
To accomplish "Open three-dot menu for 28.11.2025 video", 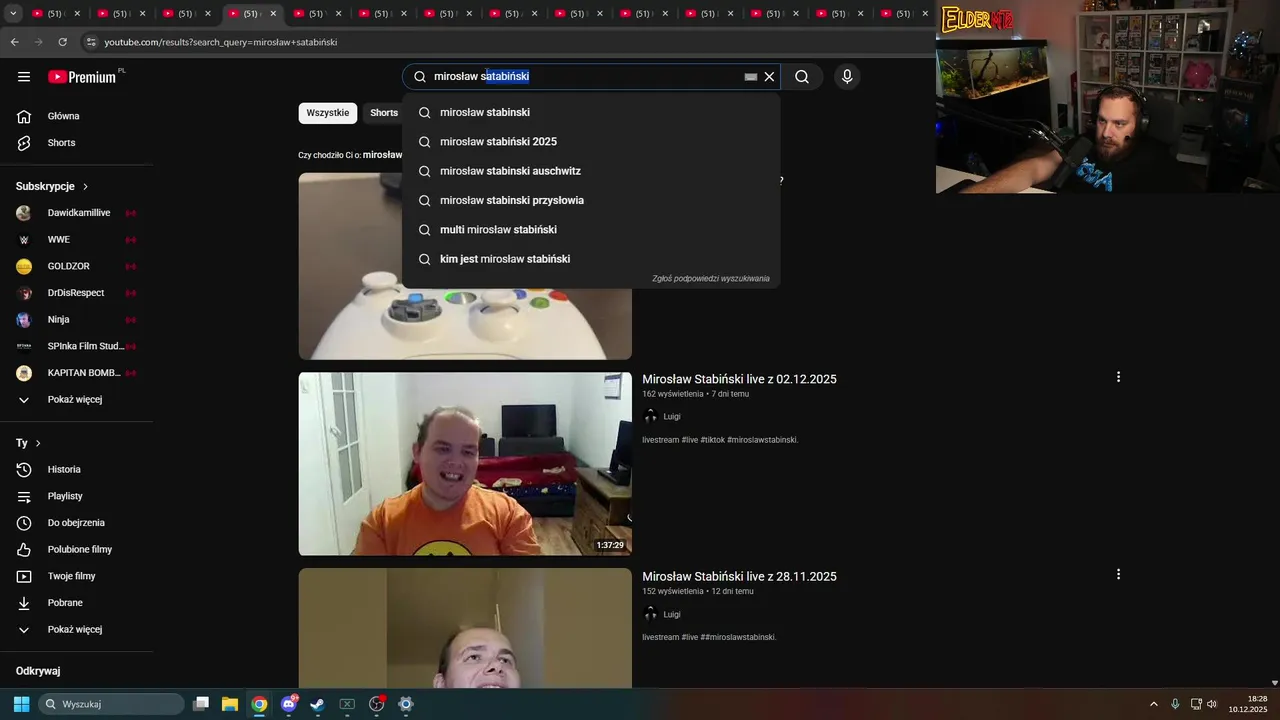I will [x=1118, y=574].
